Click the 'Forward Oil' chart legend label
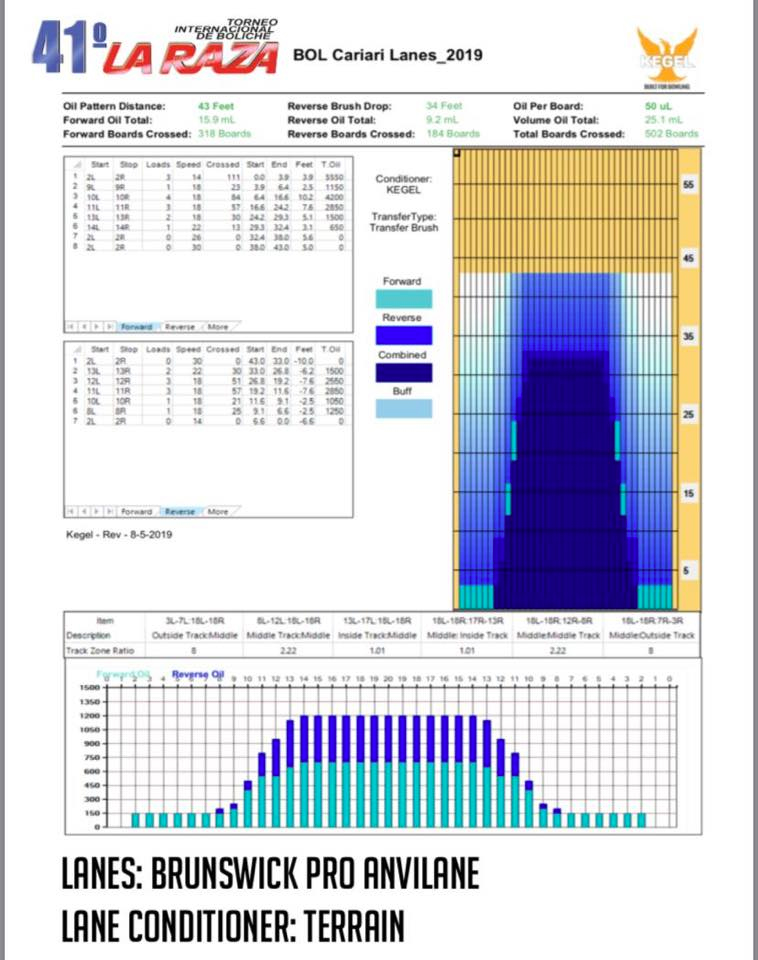 pos(122,674)
